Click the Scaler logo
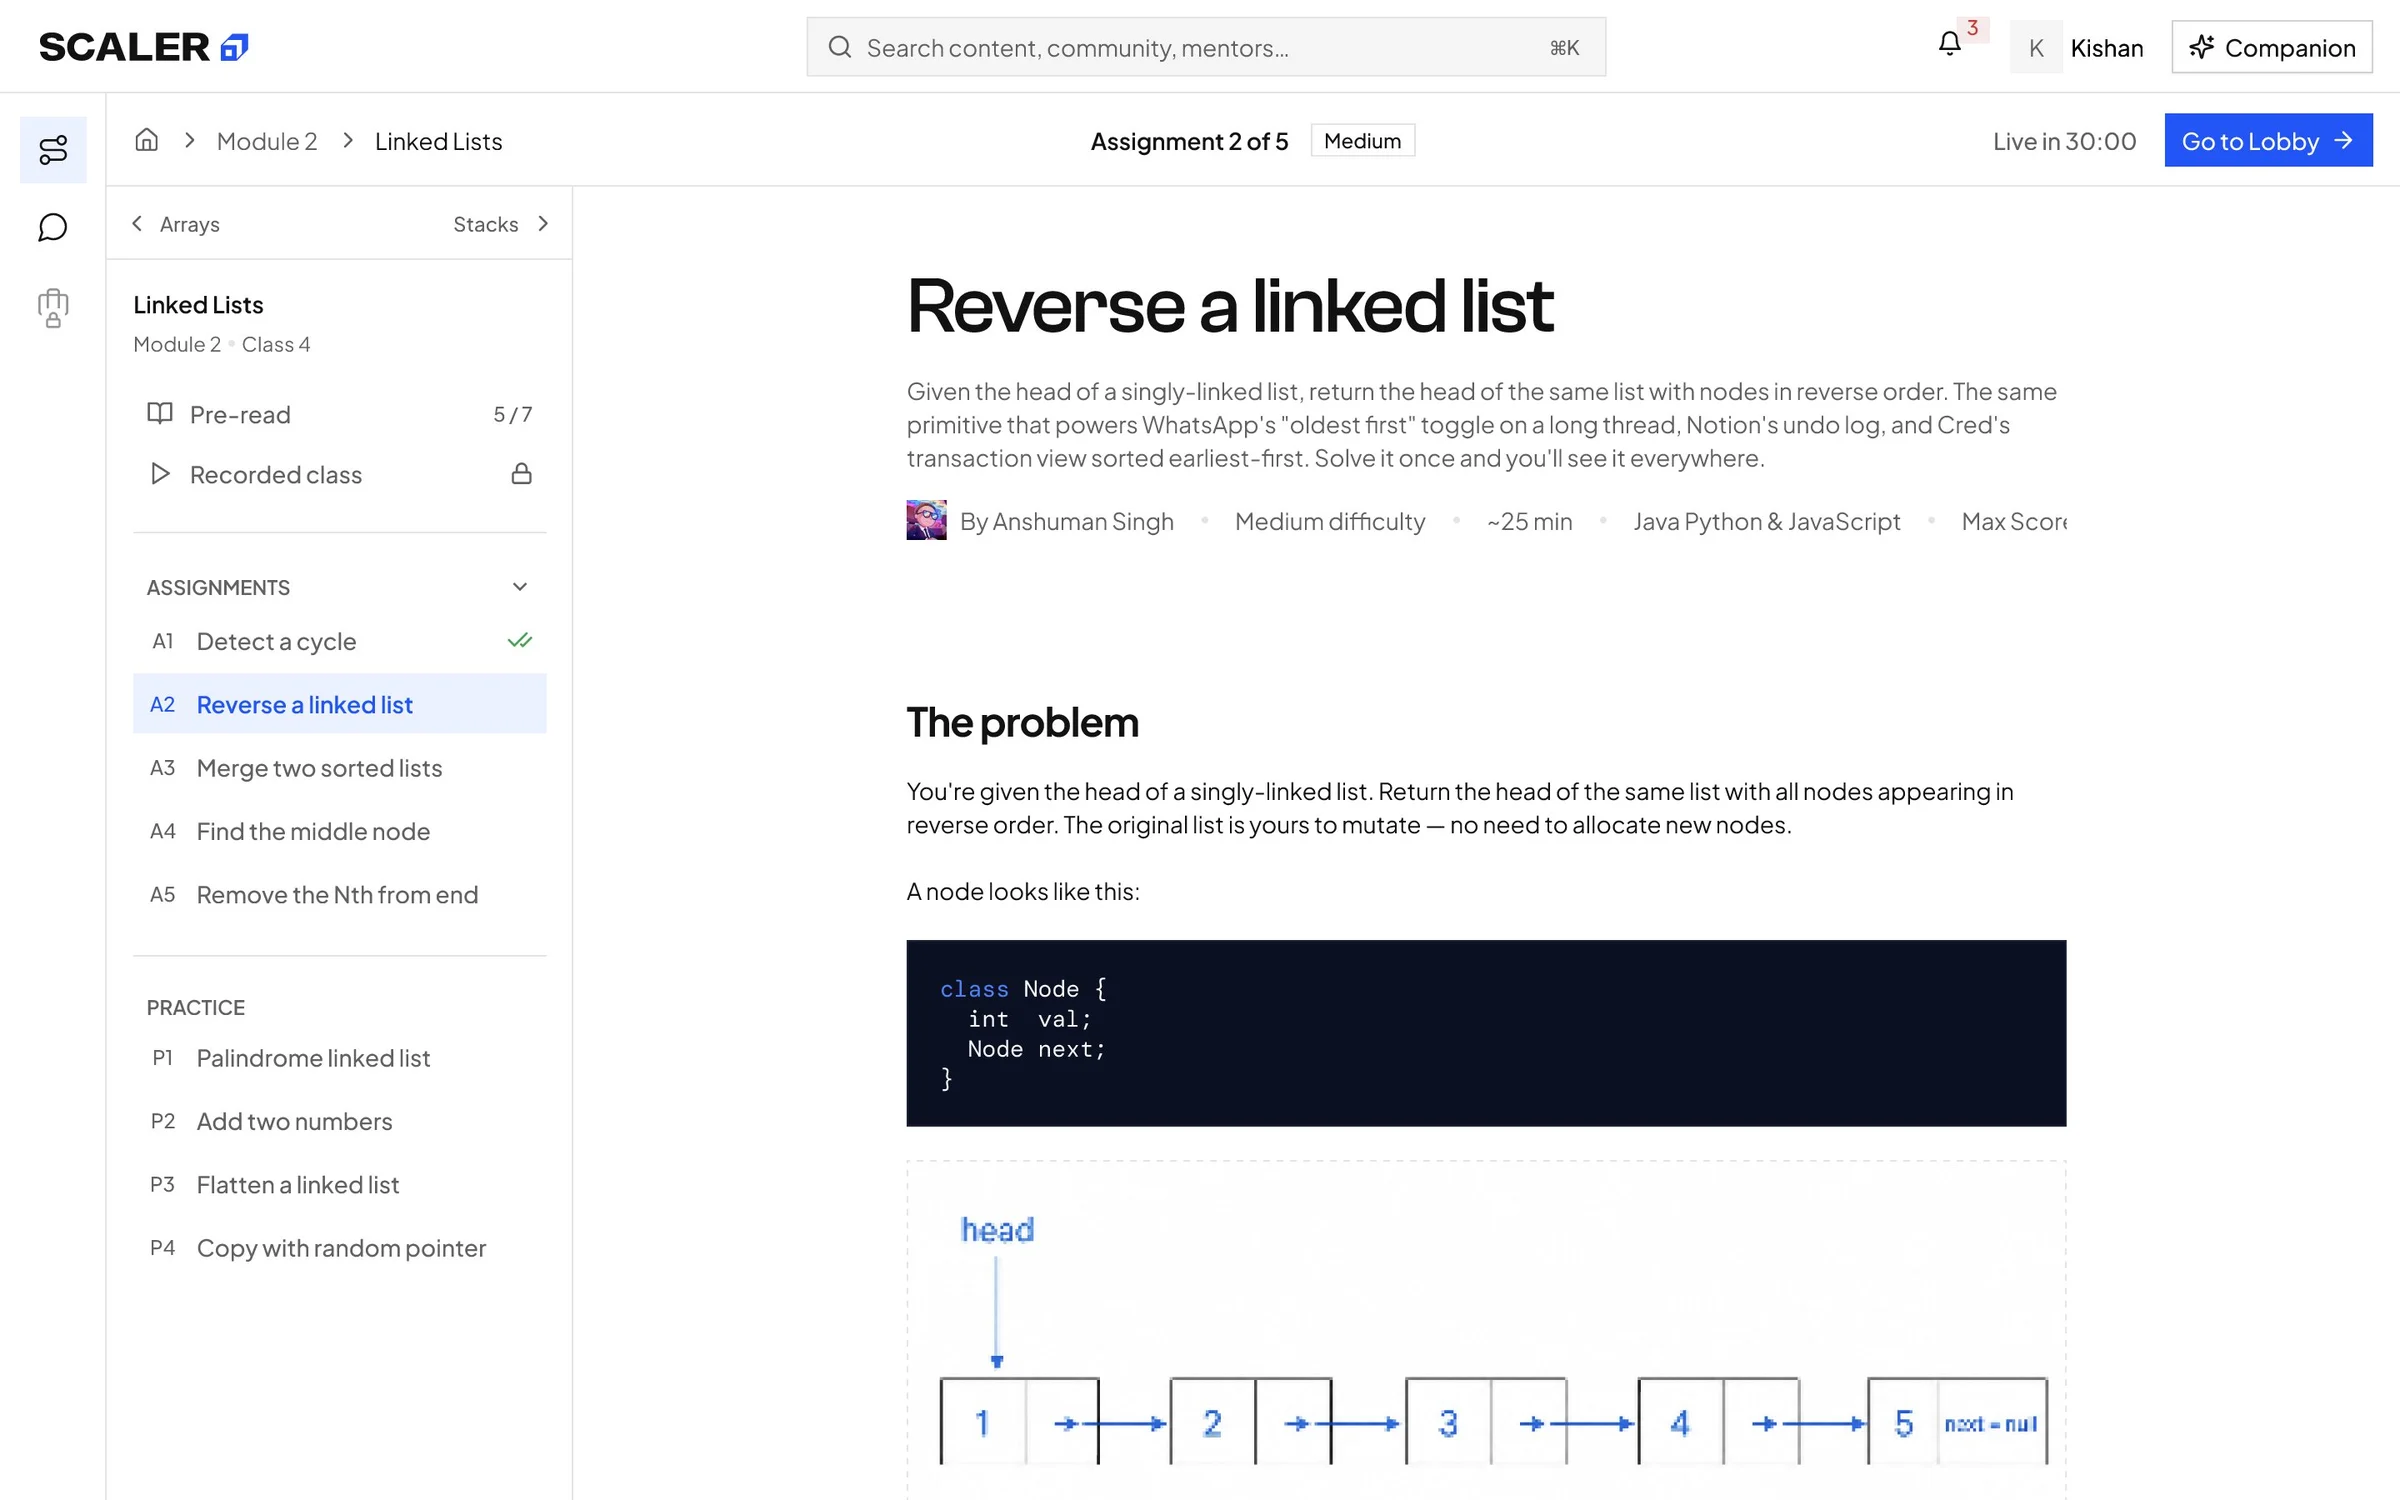The image size is (2400, 1500). (x=143, y=47)
